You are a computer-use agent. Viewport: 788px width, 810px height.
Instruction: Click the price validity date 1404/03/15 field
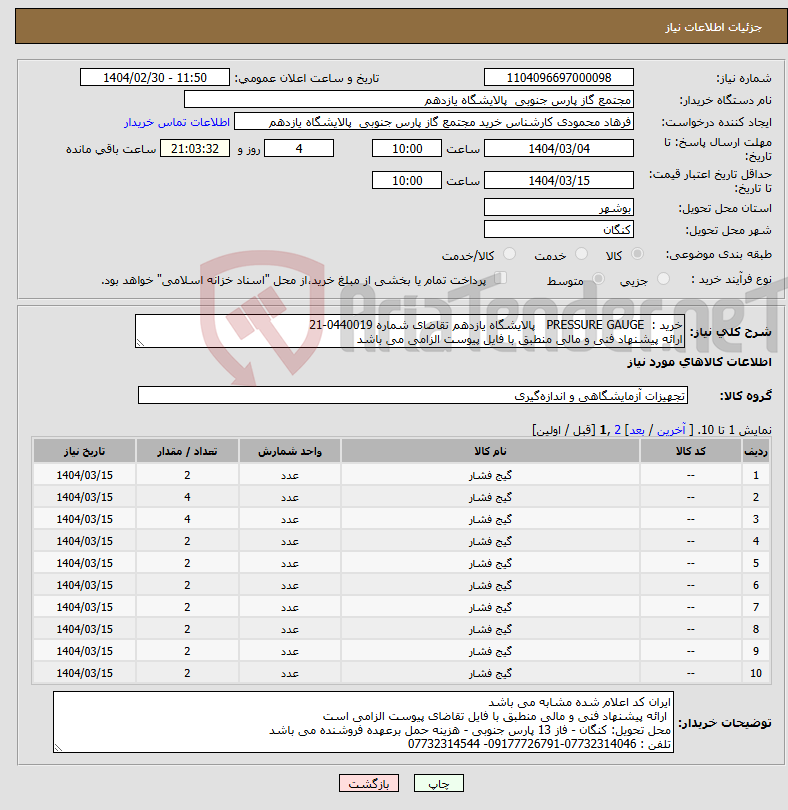pos(559,181)
